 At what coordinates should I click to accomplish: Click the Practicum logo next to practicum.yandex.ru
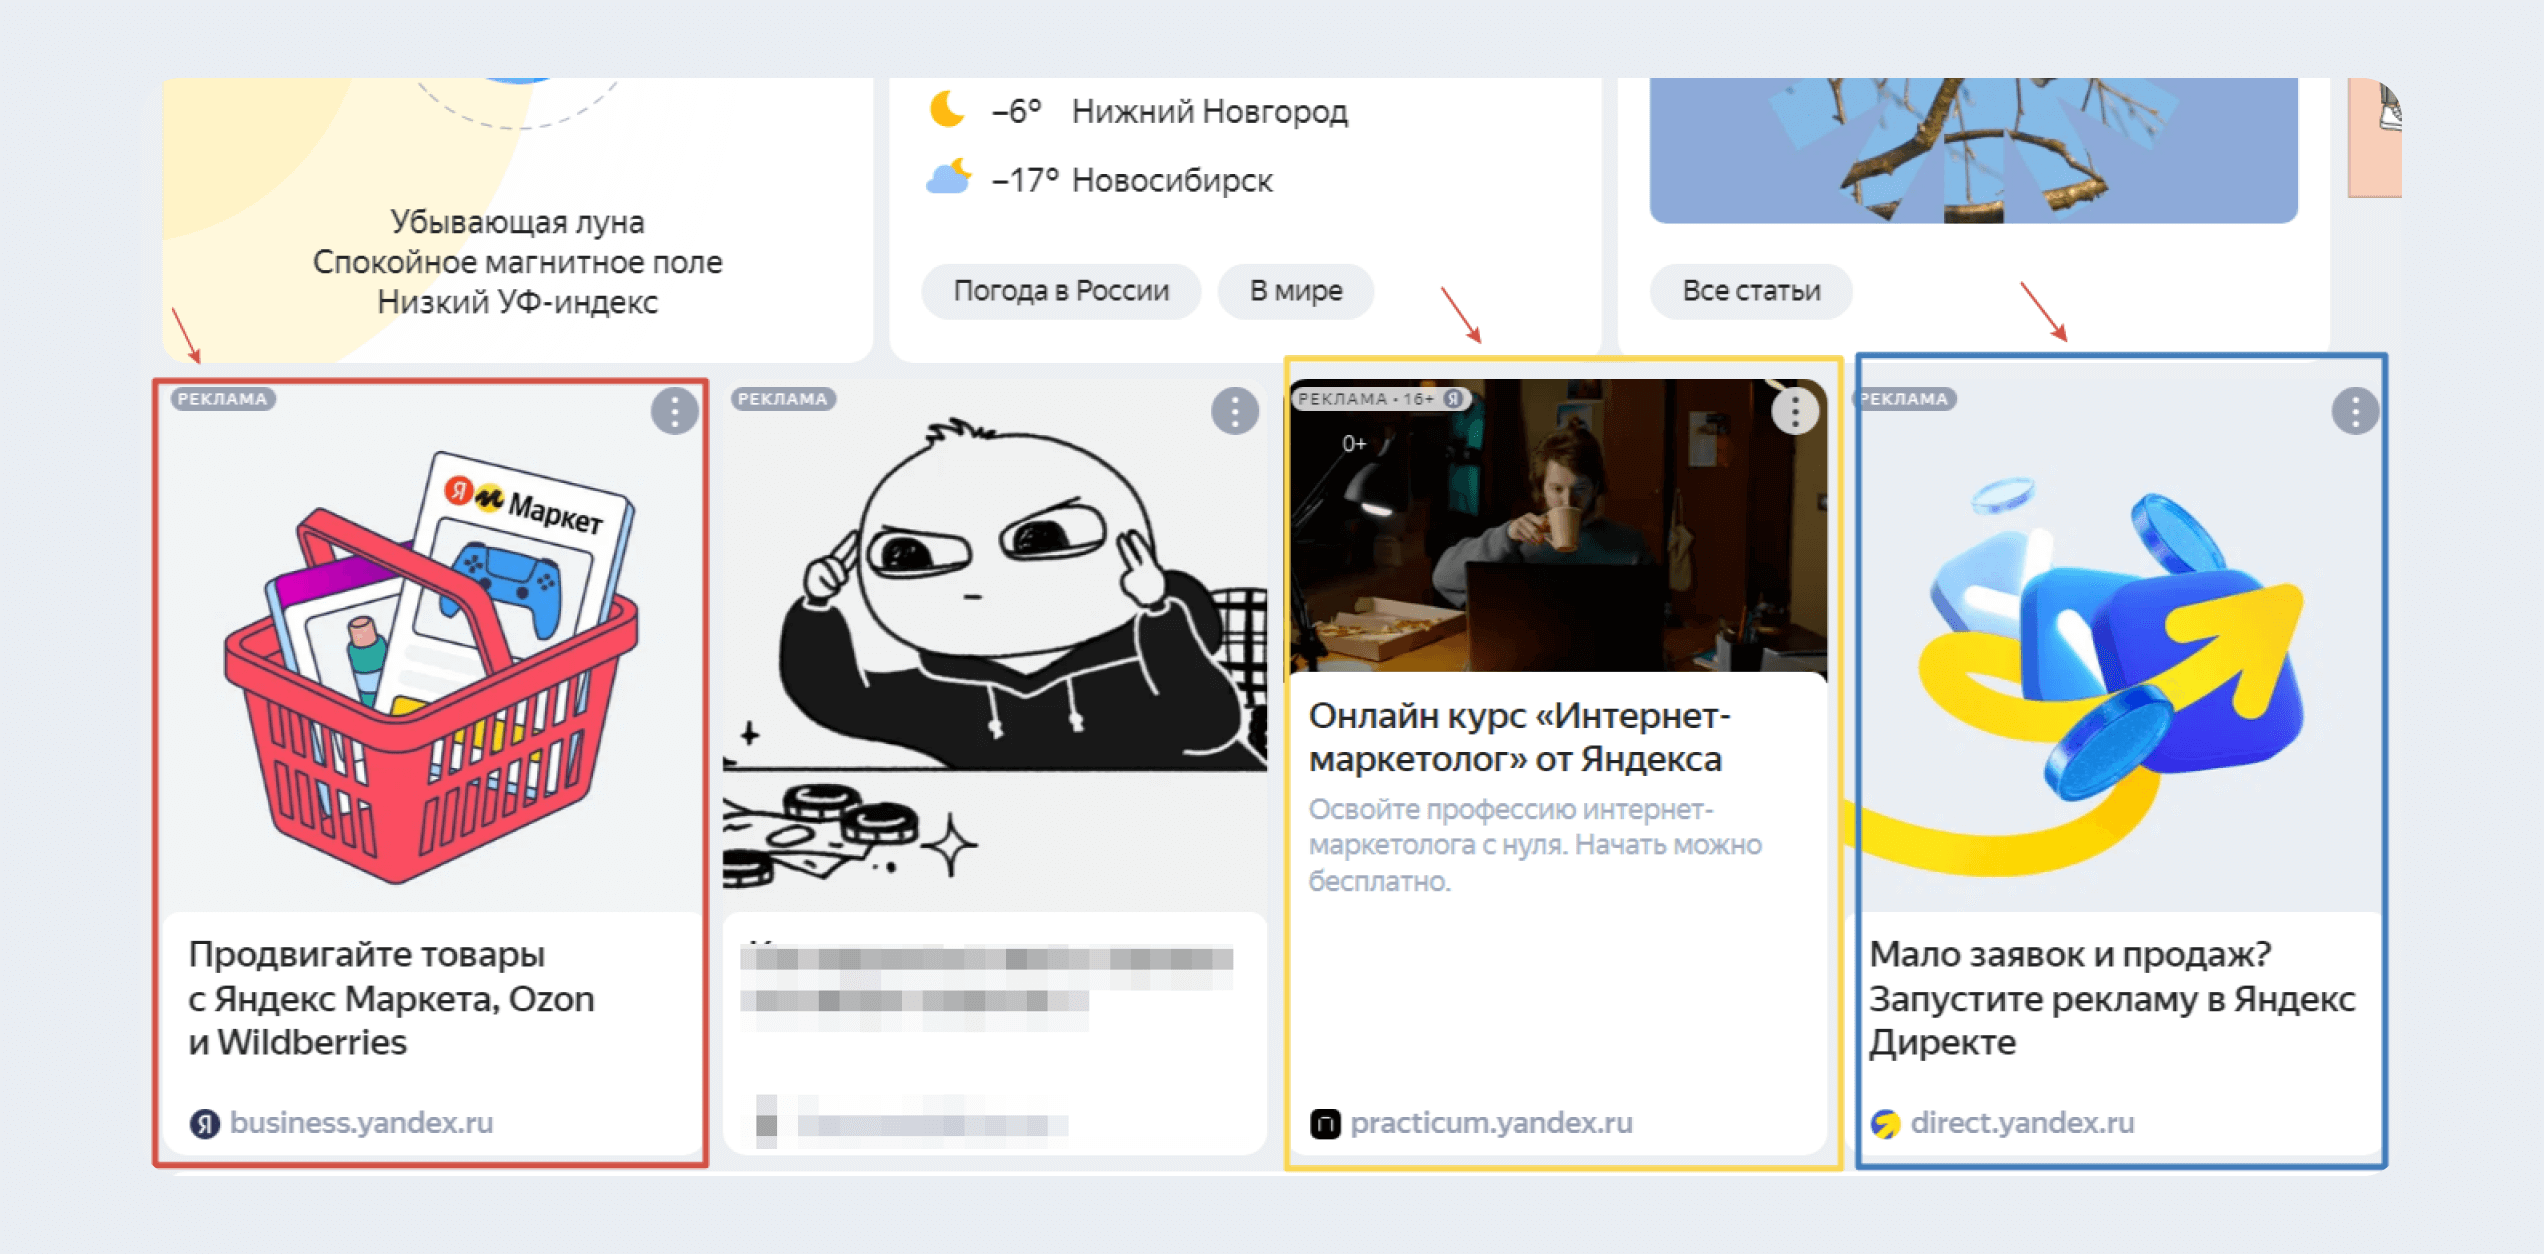coord(1326,1122)
